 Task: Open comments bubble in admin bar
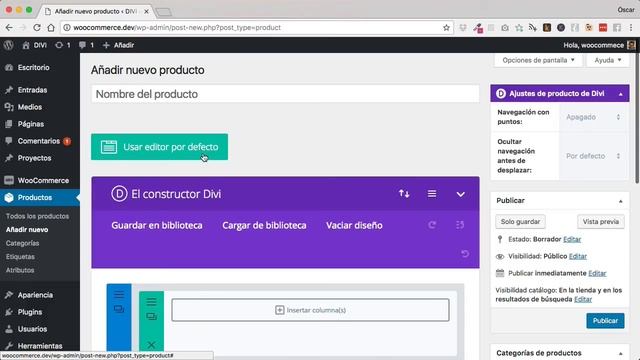click(86, 45)
